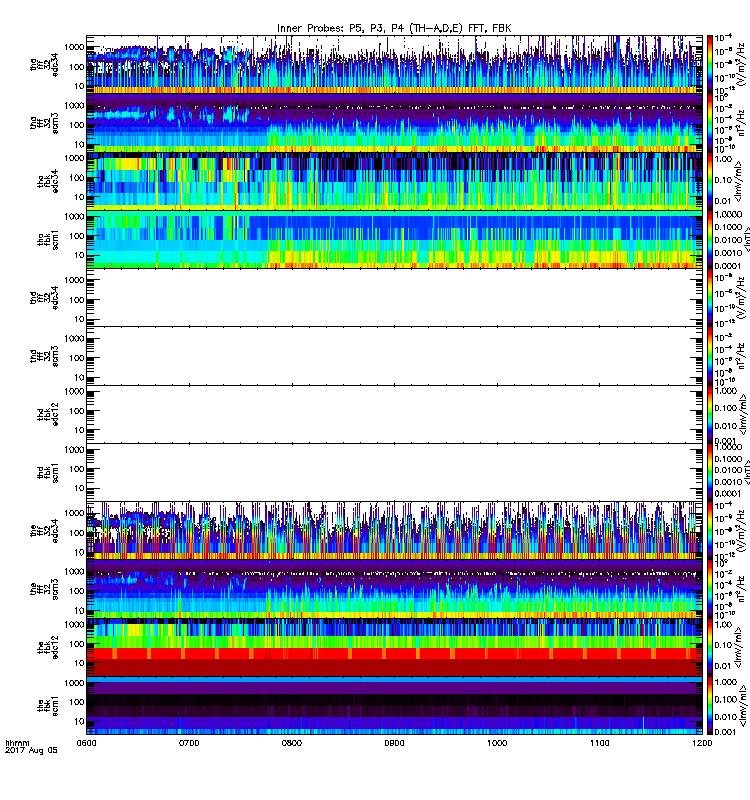Viewport: 750px width, 800px height.
Task: Click the color bar of tha fbk scm1 panel
Action: 710,239
